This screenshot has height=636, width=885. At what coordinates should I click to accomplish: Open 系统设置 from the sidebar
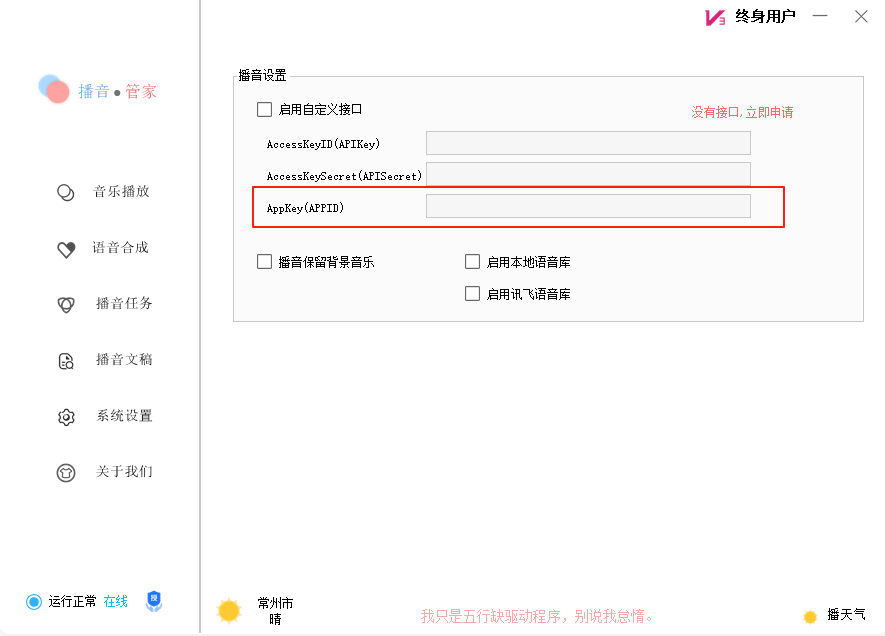pos(124,416)
